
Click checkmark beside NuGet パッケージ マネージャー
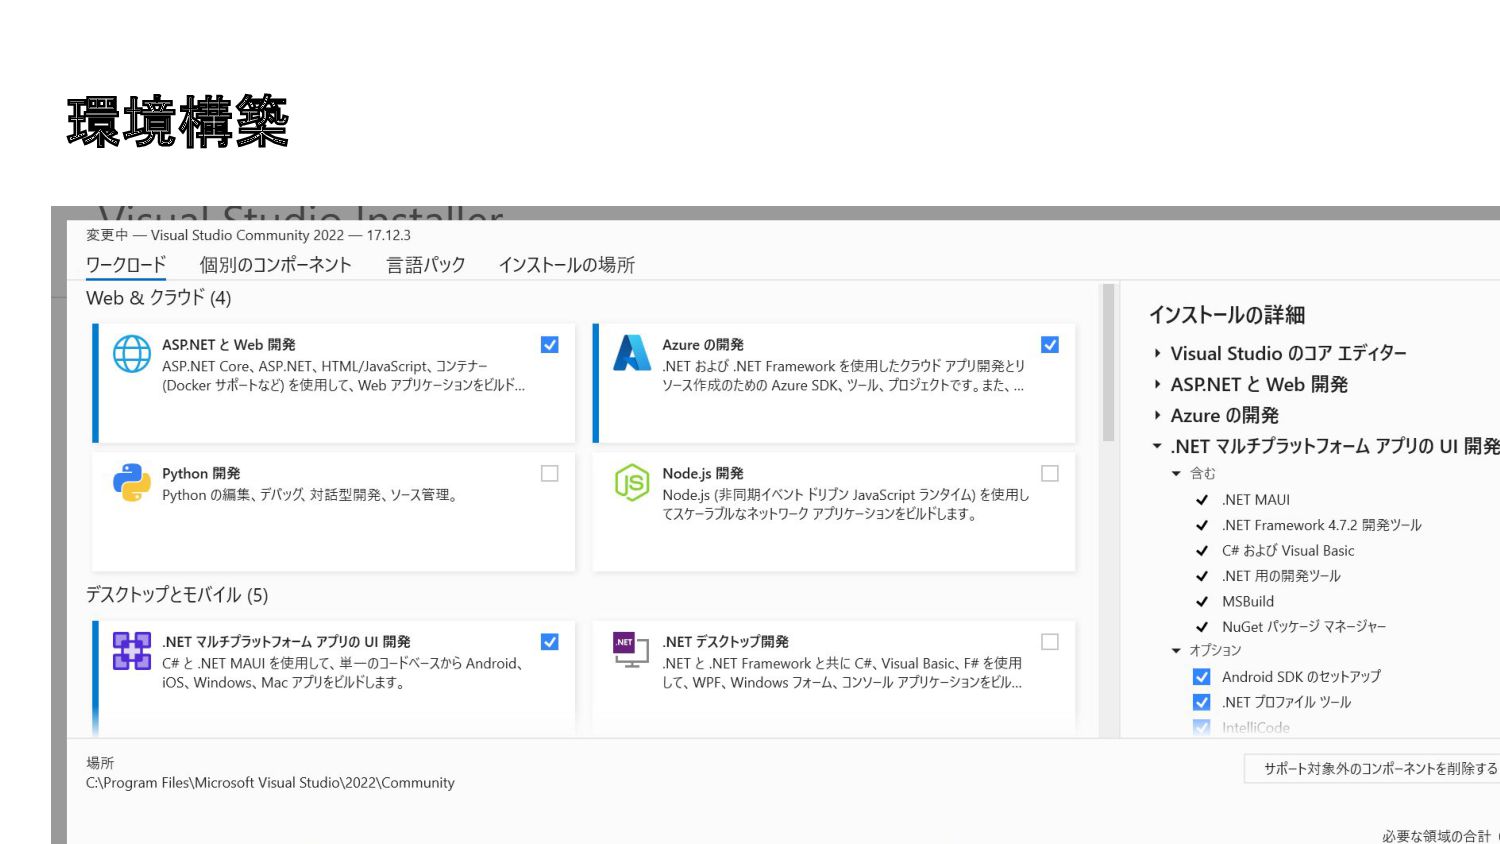[1202, 627]
